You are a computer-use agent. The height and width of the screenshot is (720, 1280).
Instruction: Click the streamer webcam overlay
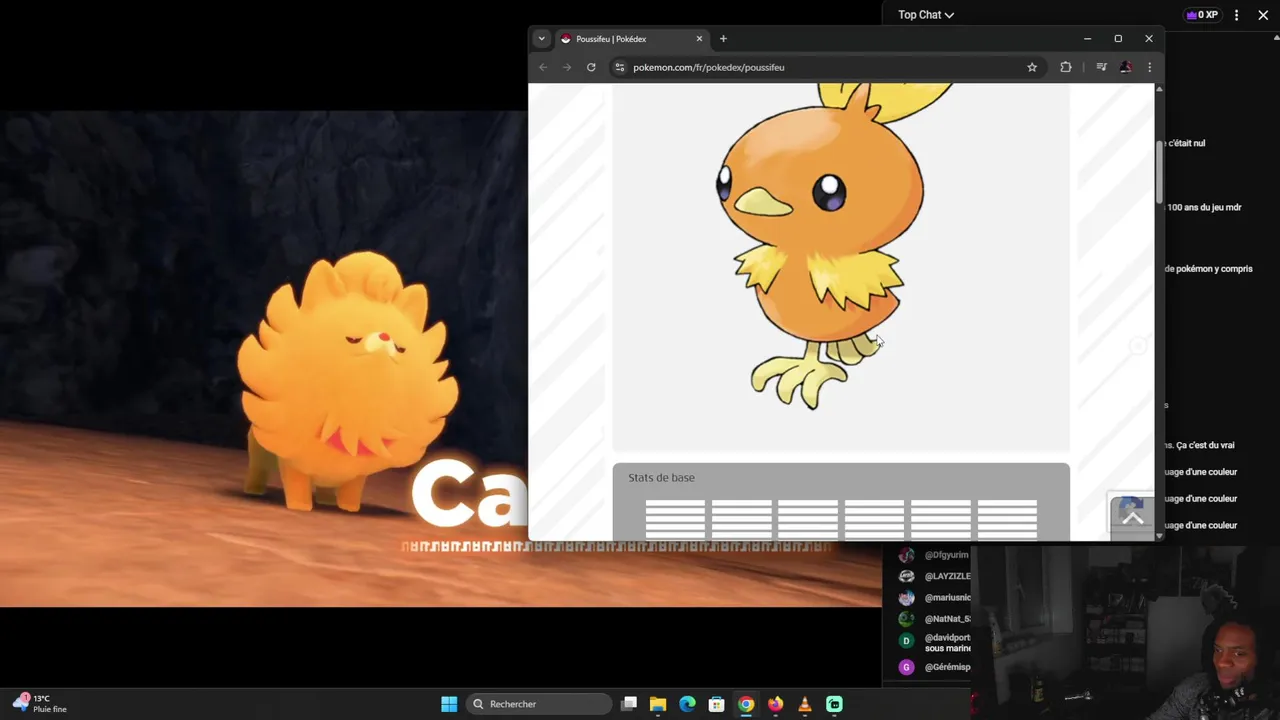point(1125,632)
